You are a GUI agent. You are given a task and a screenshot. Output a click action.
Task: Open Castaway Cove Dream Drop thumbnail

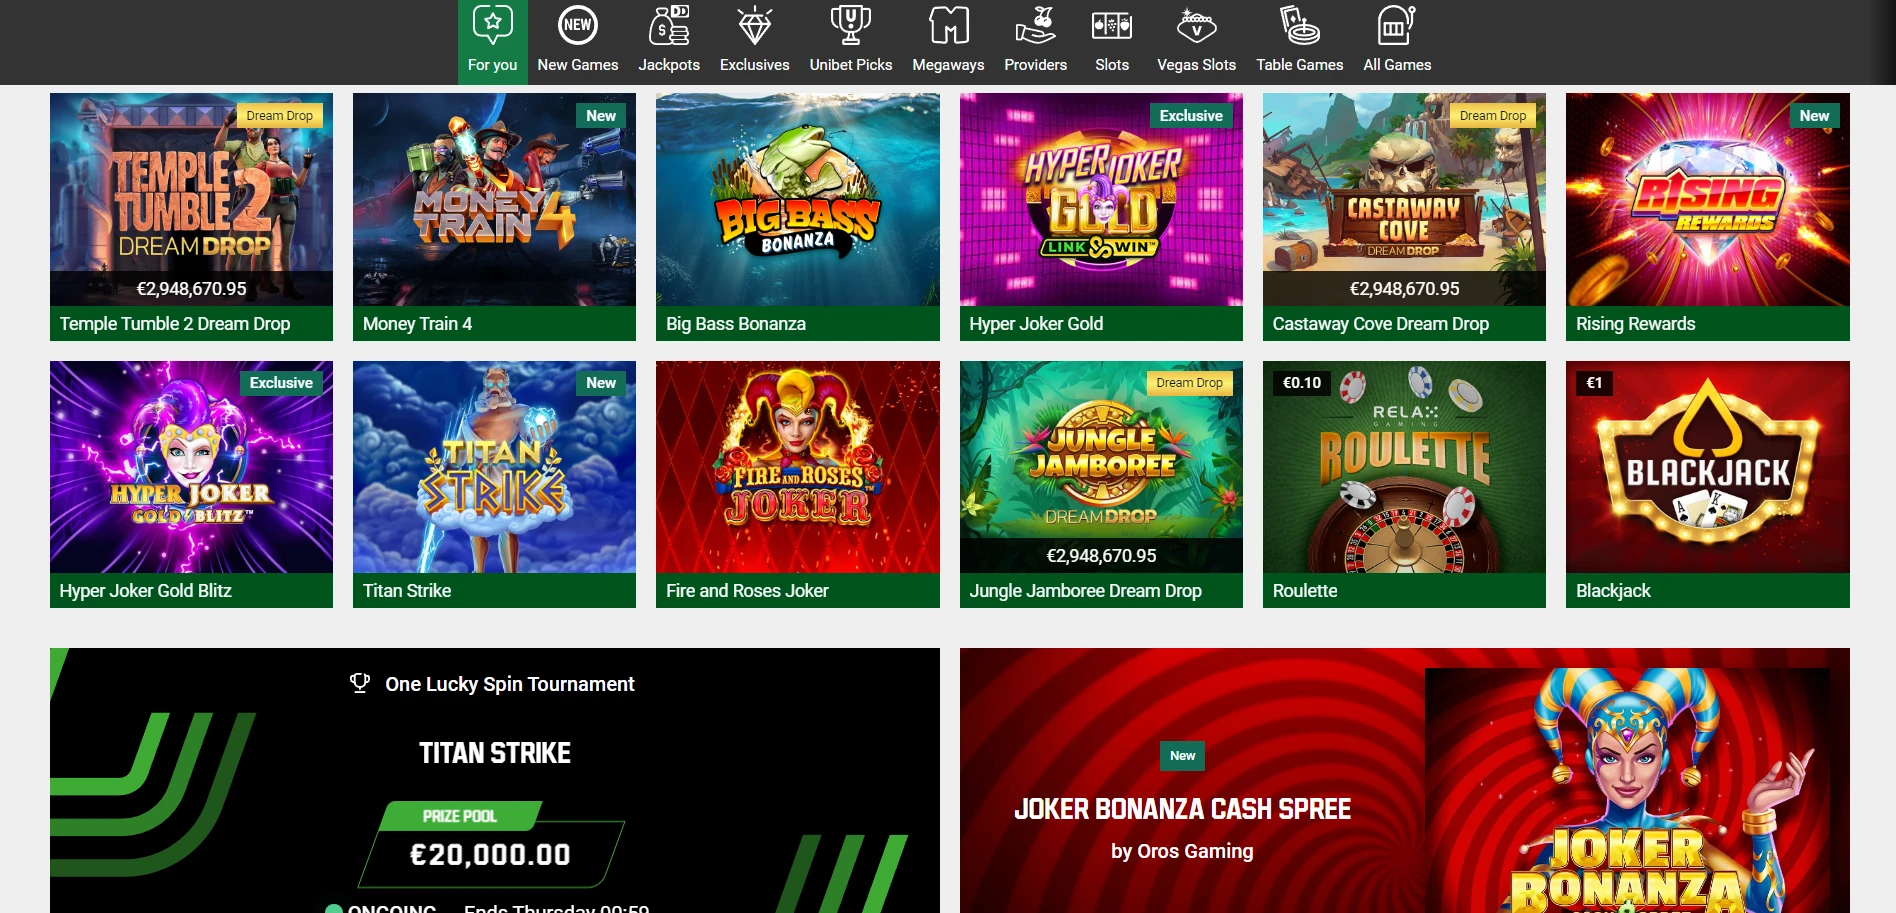pyautogui.click(x=1404, y=199)
